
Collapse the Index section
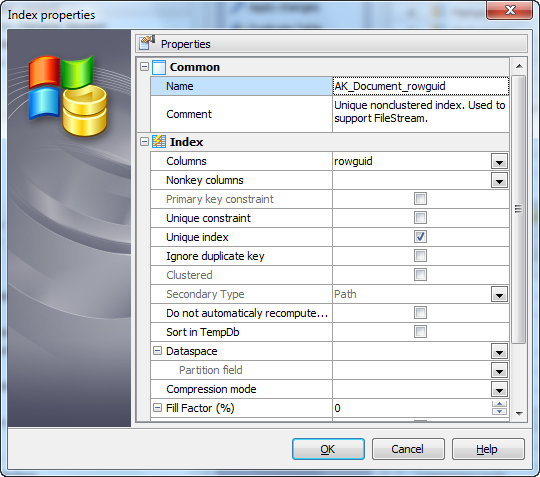coord(144,141)
